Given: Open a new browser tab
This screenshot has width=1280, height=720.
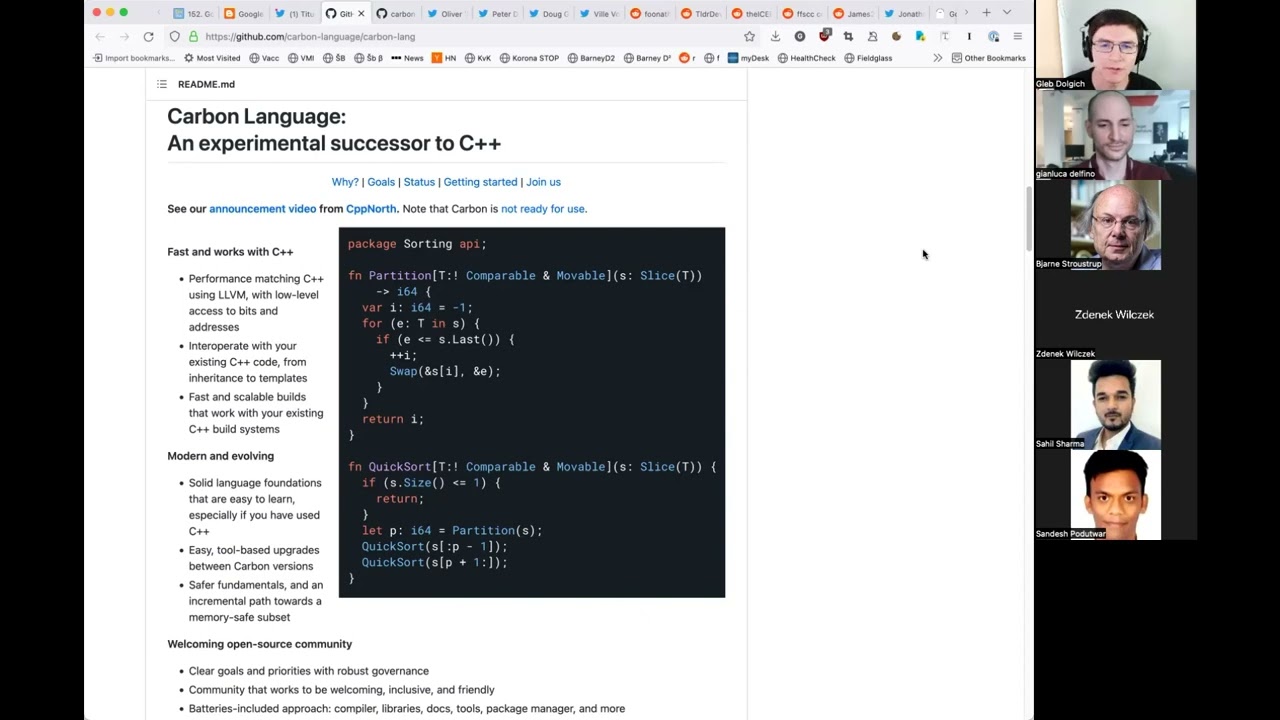Looking at the screenshot, I should click(x=986, y=13).
